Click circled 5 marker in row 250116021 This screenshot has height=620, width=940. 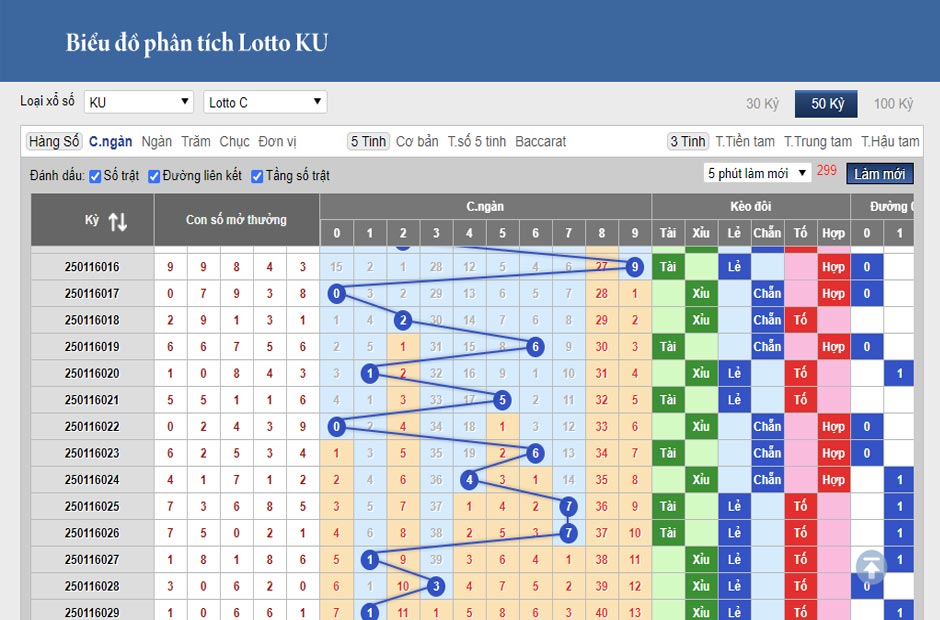tap(502, 400)
